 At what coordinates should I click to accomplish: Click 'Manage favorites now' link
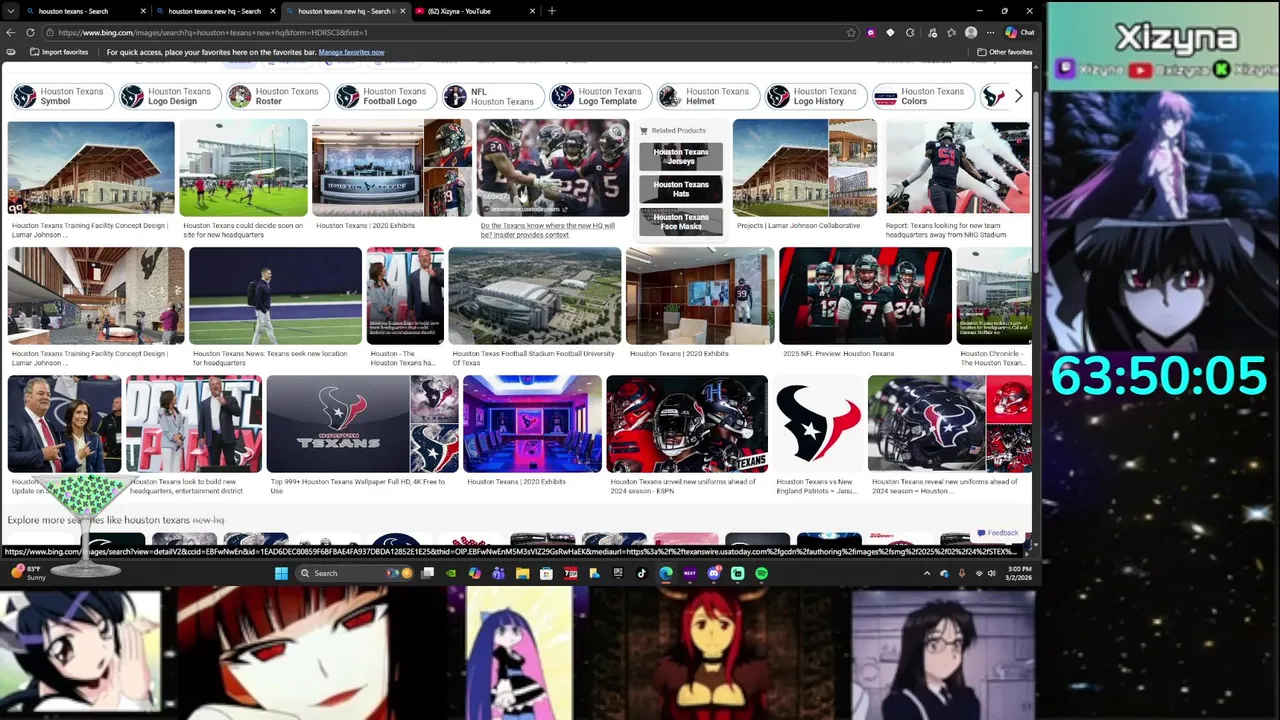(x=351, y=52)
